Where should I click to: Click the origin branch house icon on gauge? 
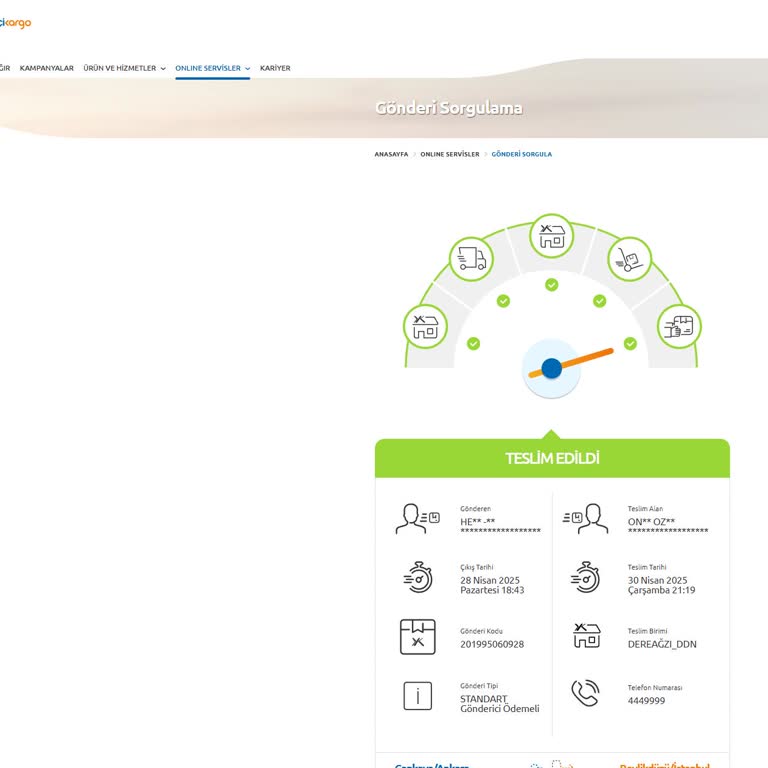[425, 327]
